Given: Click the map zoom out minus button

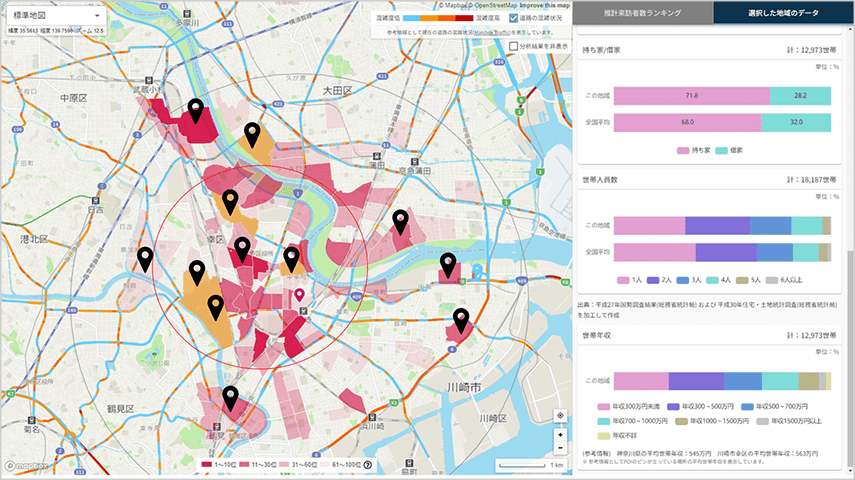Looking at the screenshot, I should click(560, 449).
